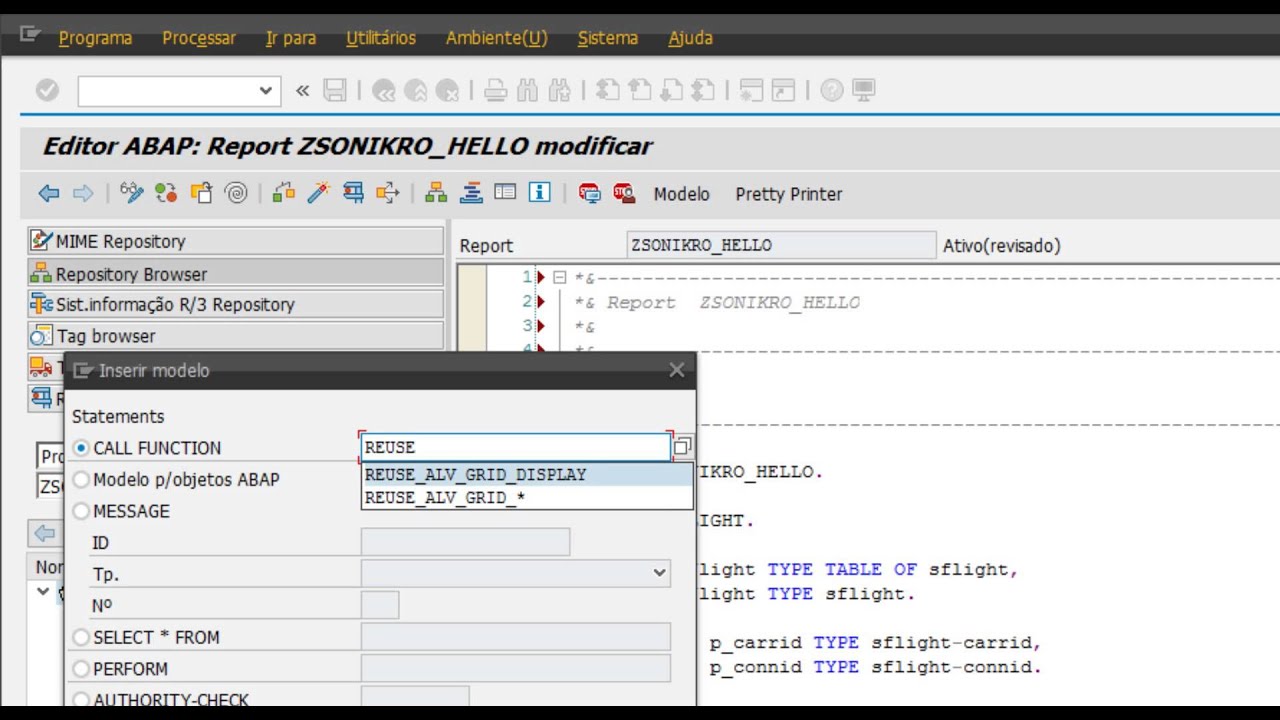Open the SAP window menu icon at top-left

(x=30, y=35)
